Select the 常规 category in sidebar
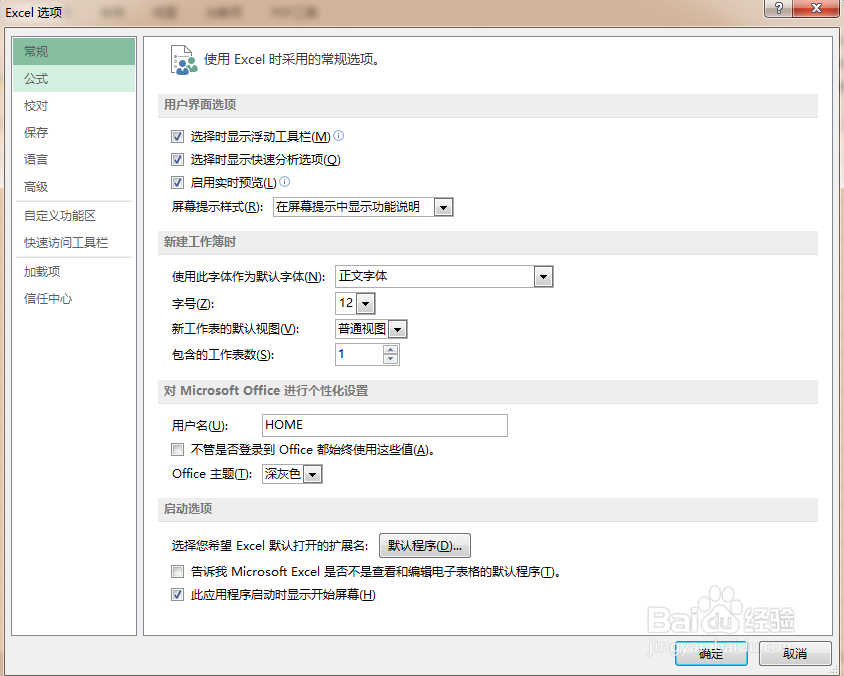The height and width of the screenshot is (676, 844). pyautogui.click(x=74, y=52)
